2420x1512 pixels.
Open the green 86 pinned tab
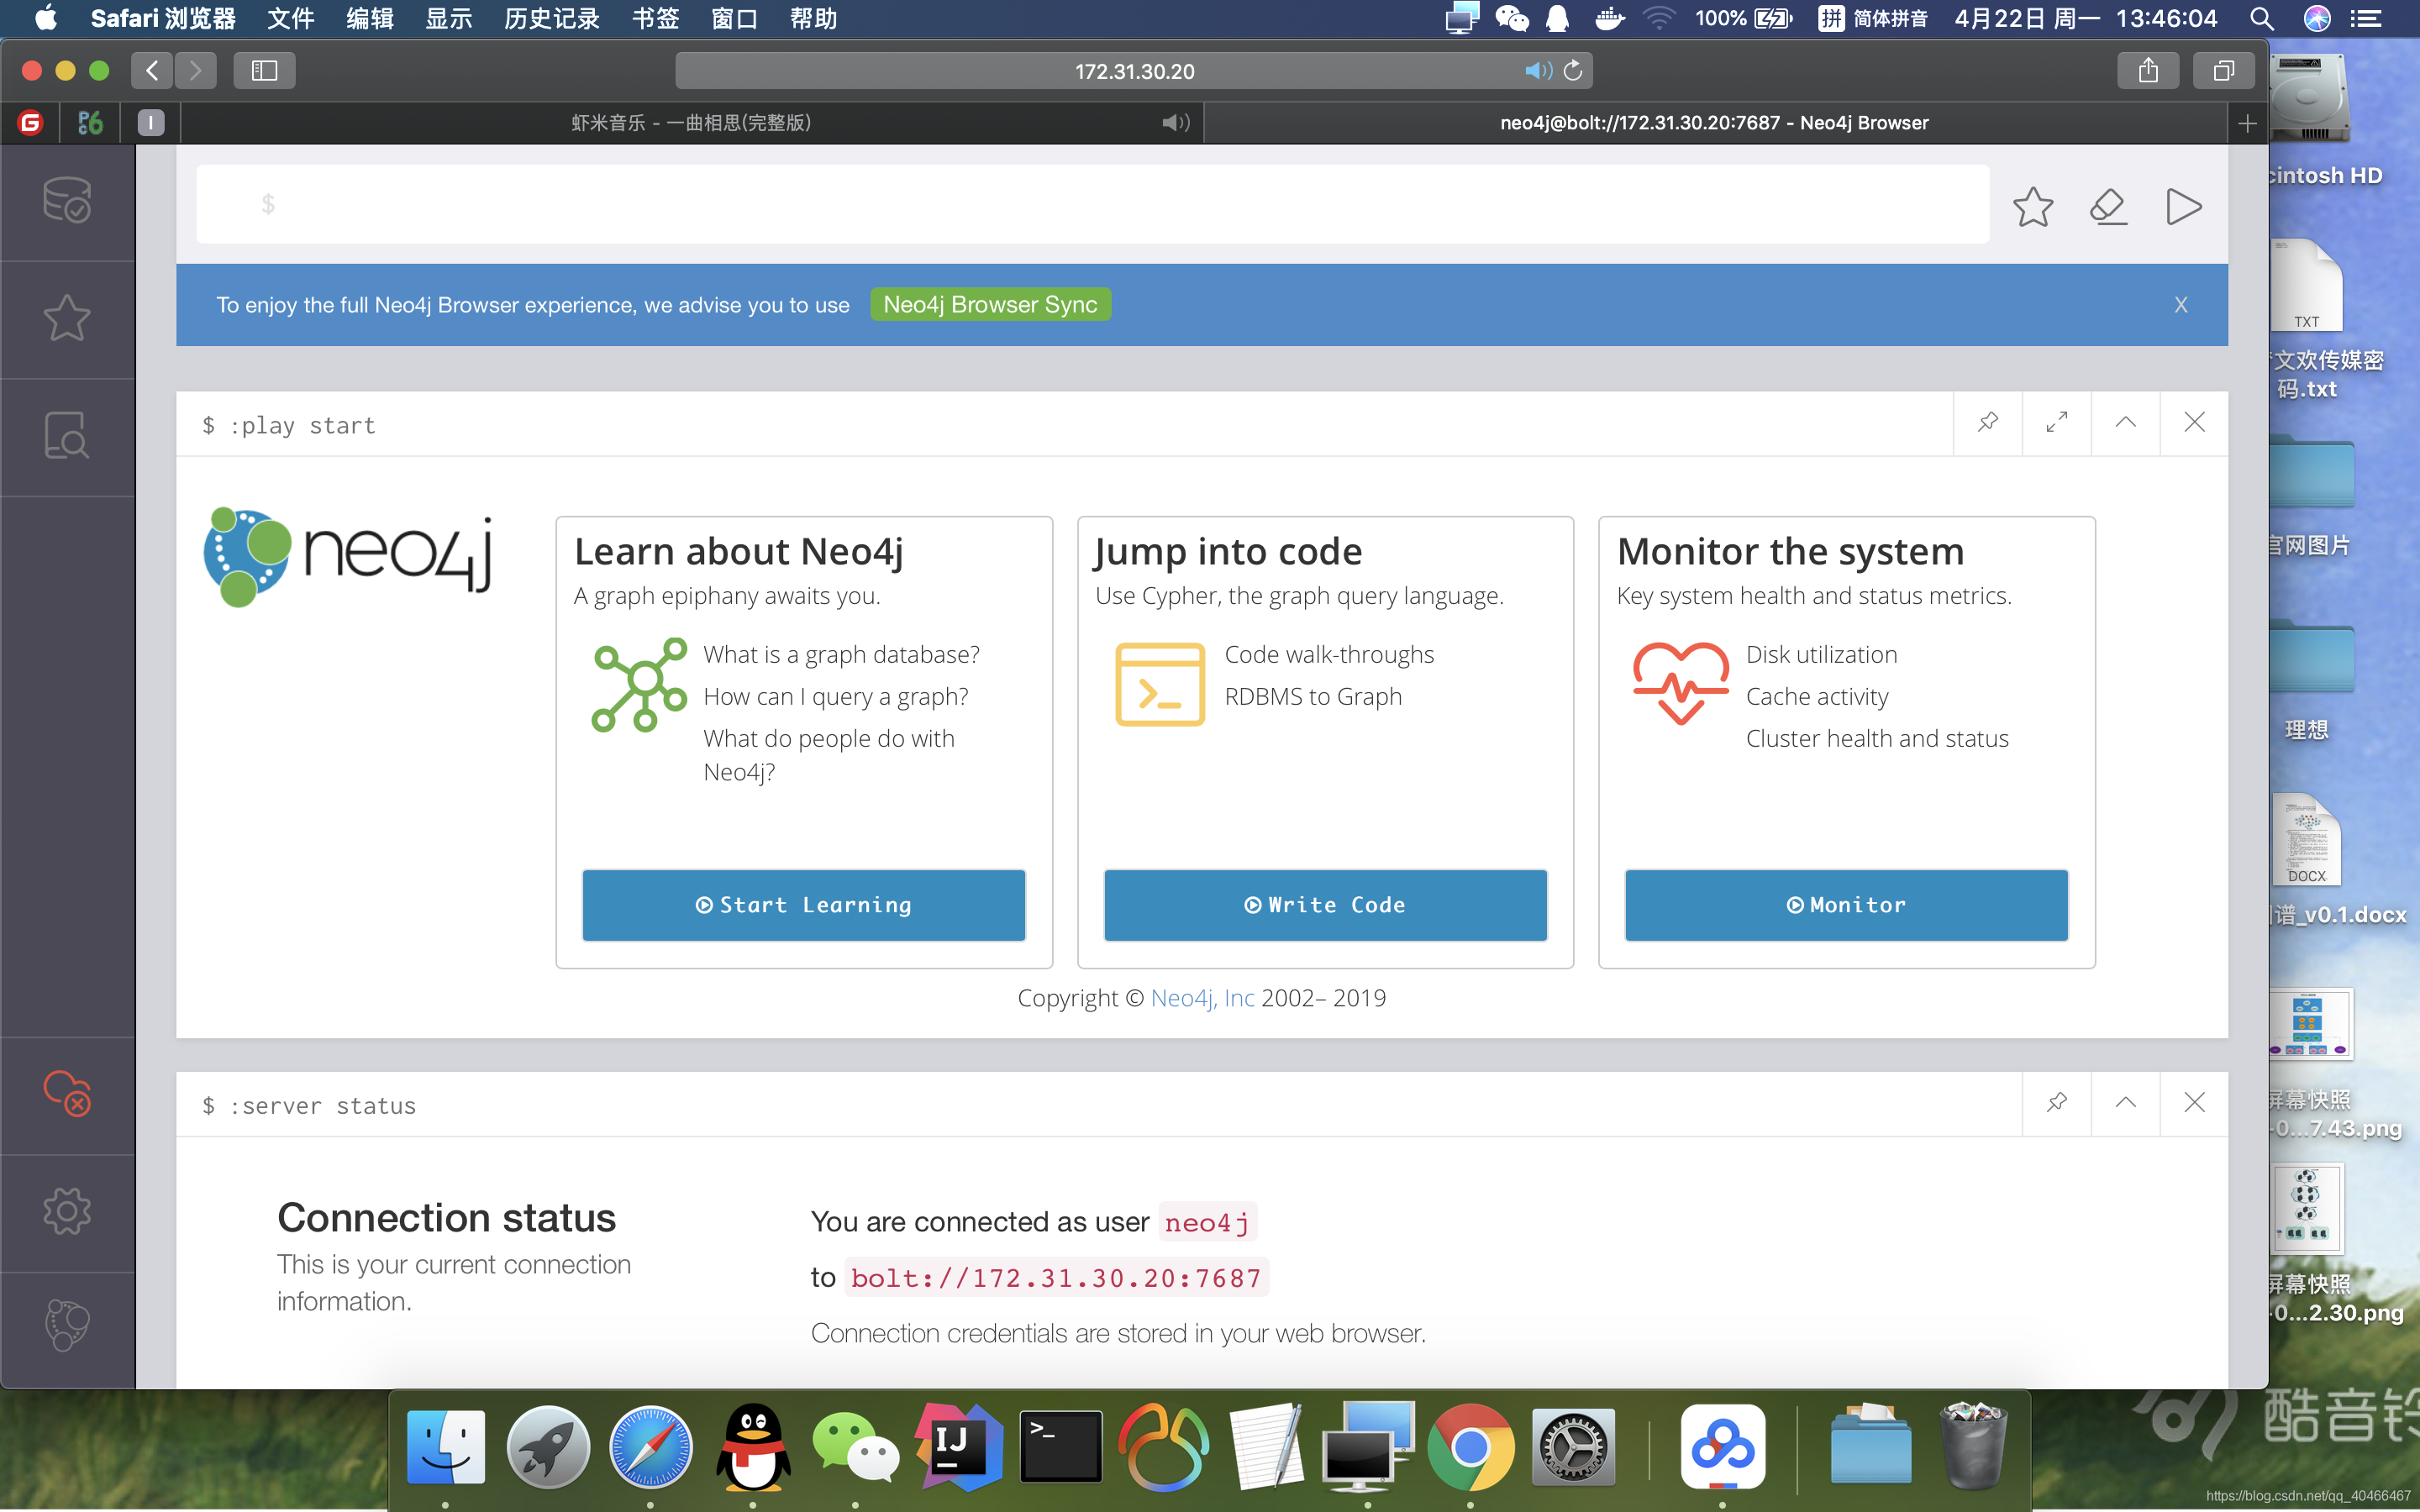click(x=91, y=123)
